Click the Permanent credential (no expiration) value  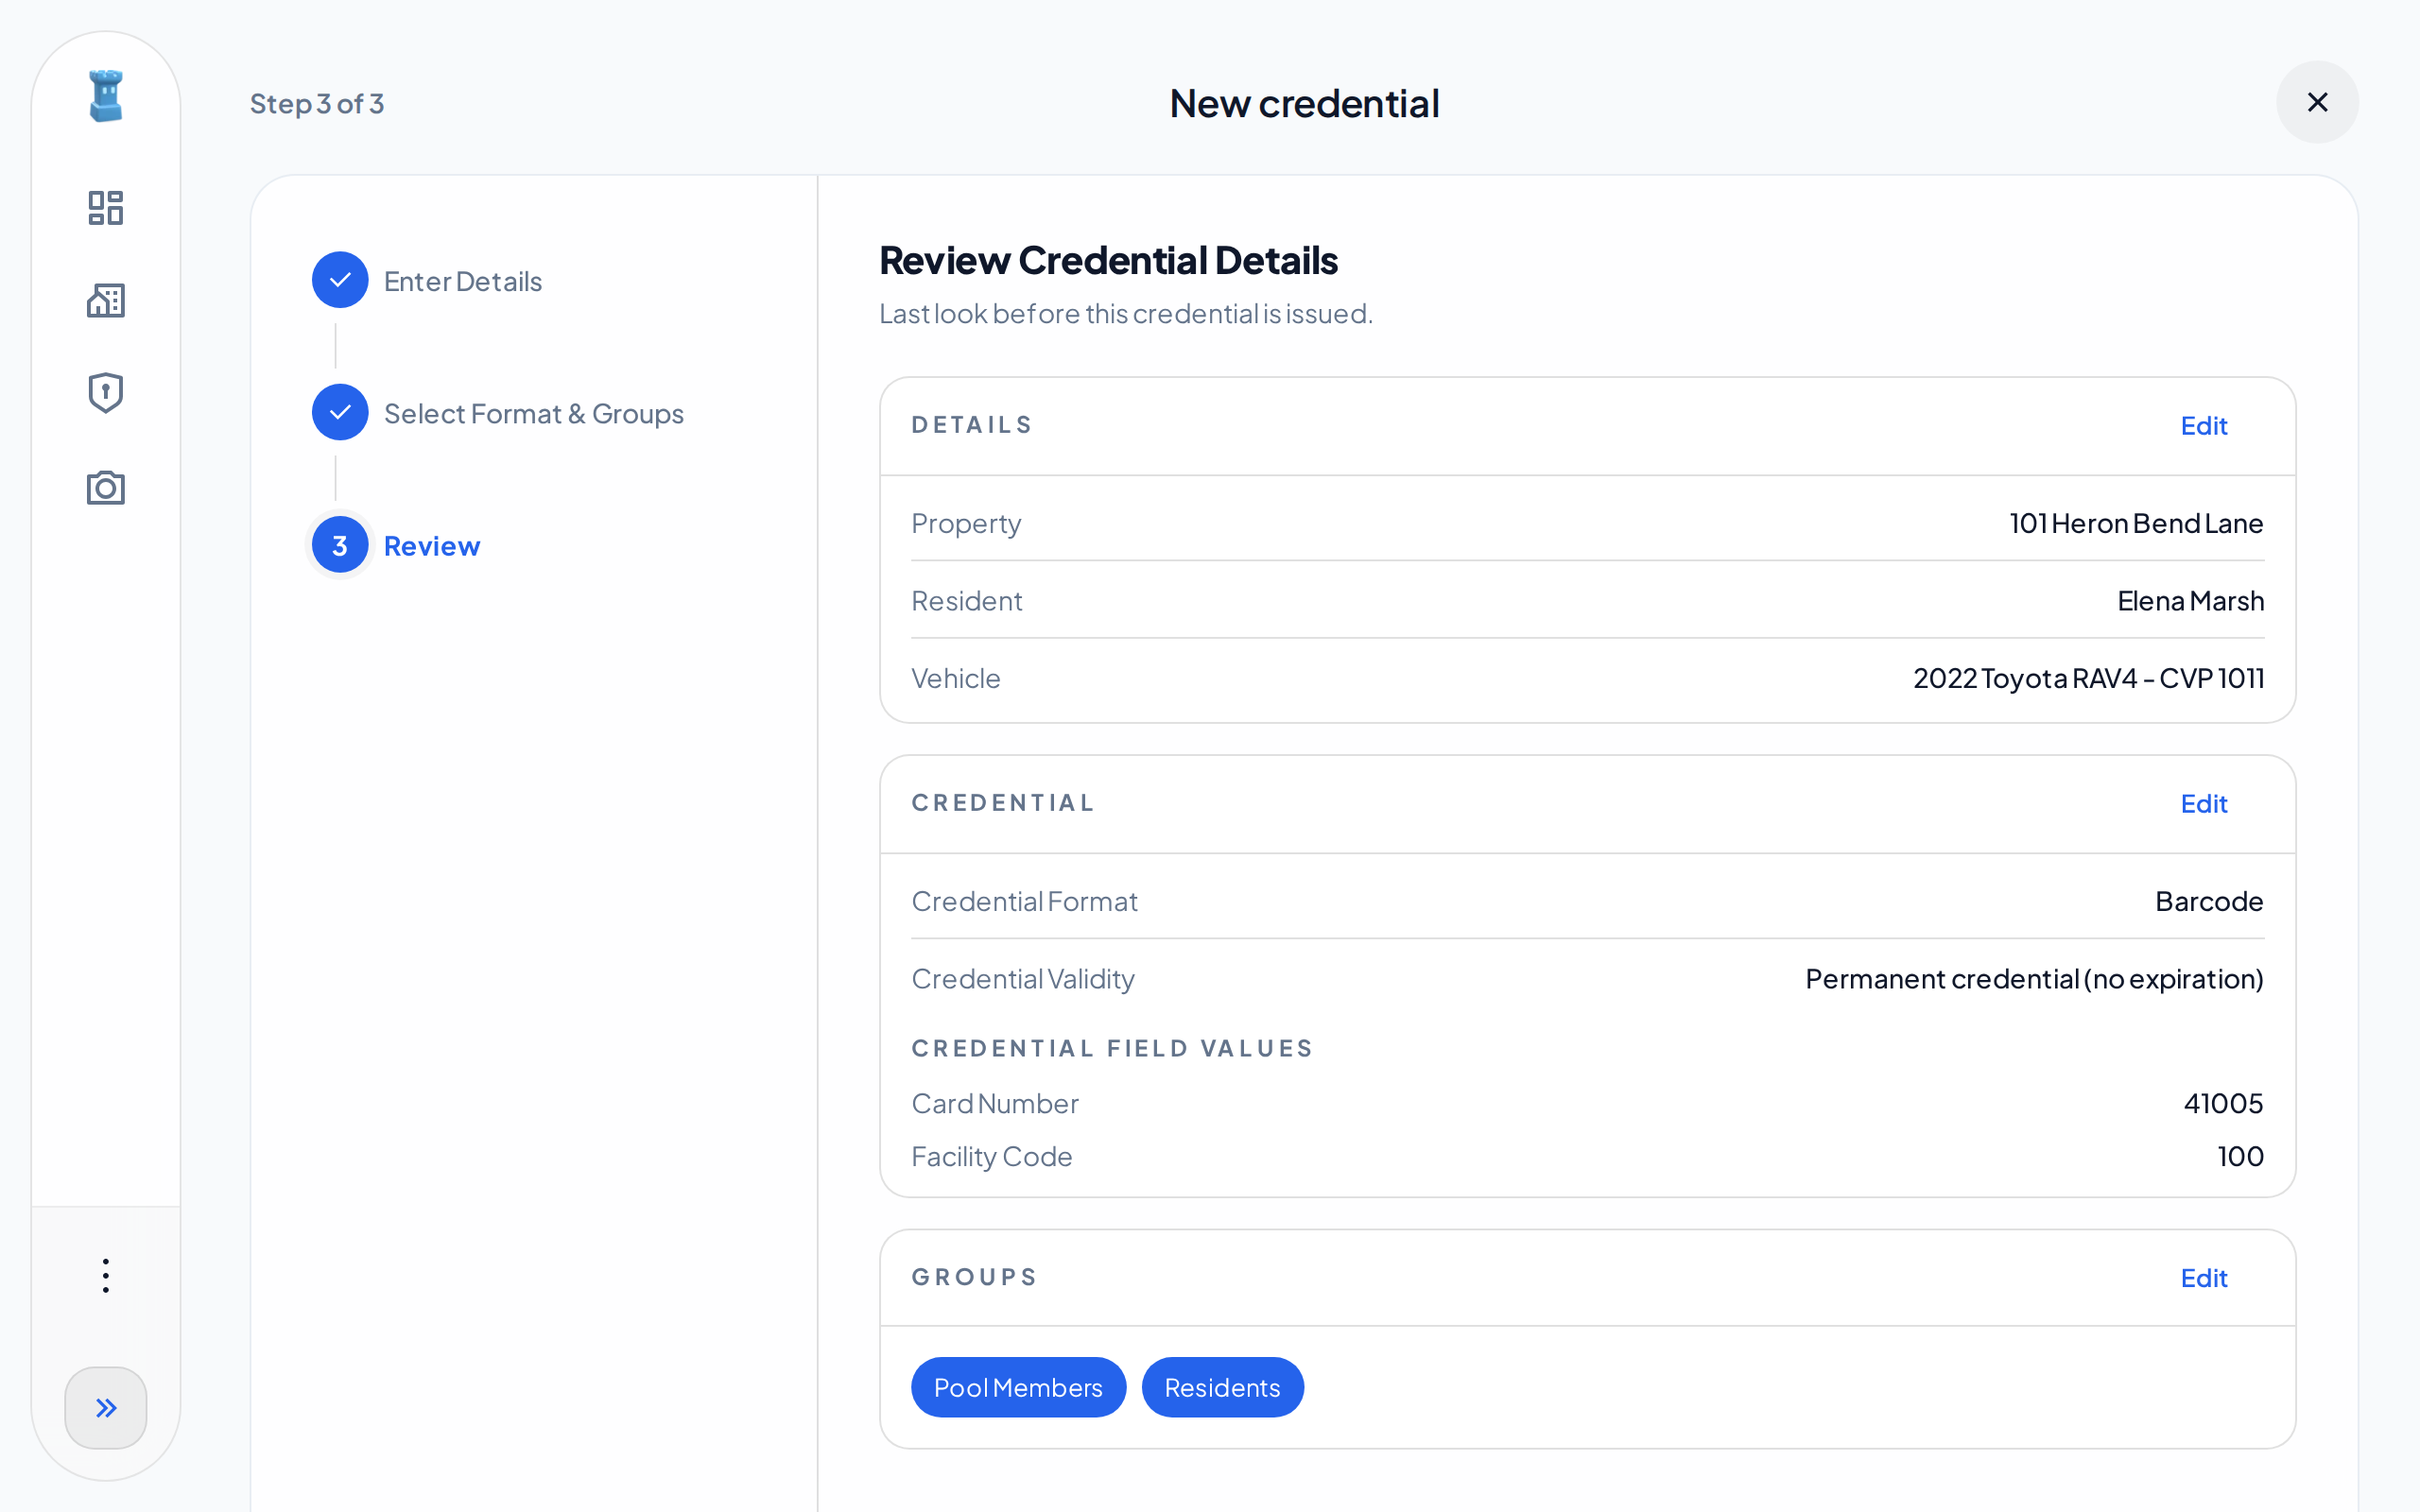pos(2034,979)
